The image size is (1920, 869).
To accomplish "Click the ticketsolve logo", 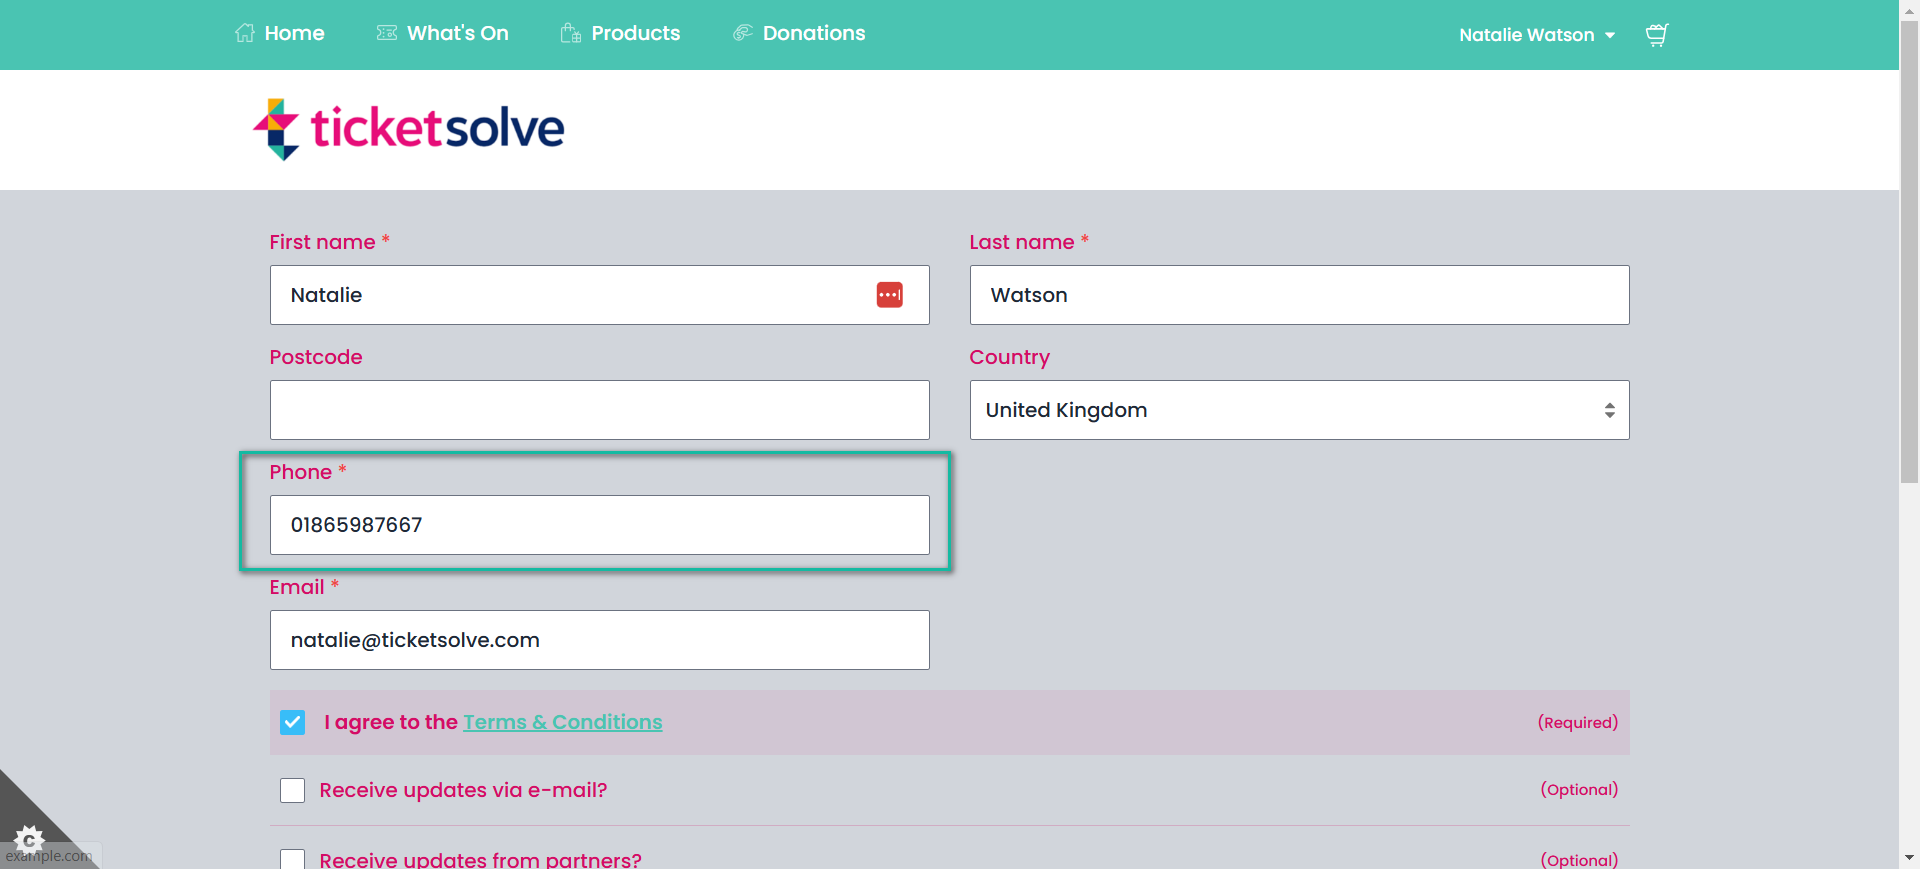I will pyautogui.click(x=409, y=129).
